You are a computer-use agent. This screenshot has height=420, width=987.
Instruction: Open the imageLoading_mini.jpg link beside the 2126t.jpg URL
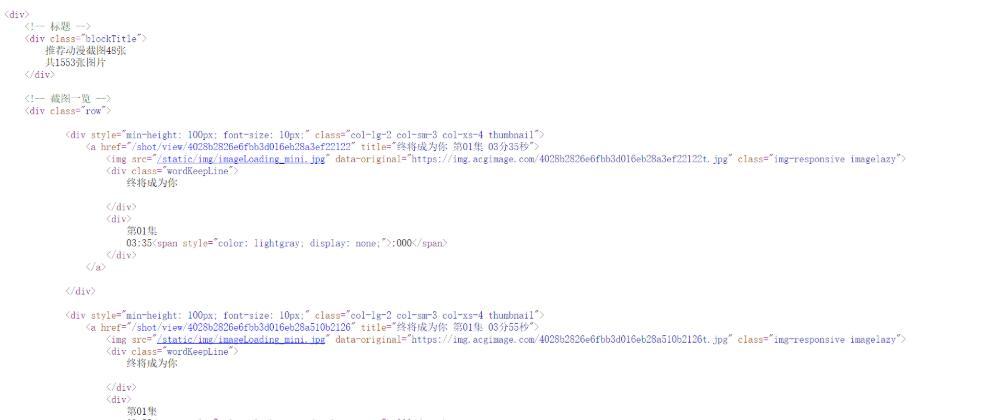(x=241, y=339)
